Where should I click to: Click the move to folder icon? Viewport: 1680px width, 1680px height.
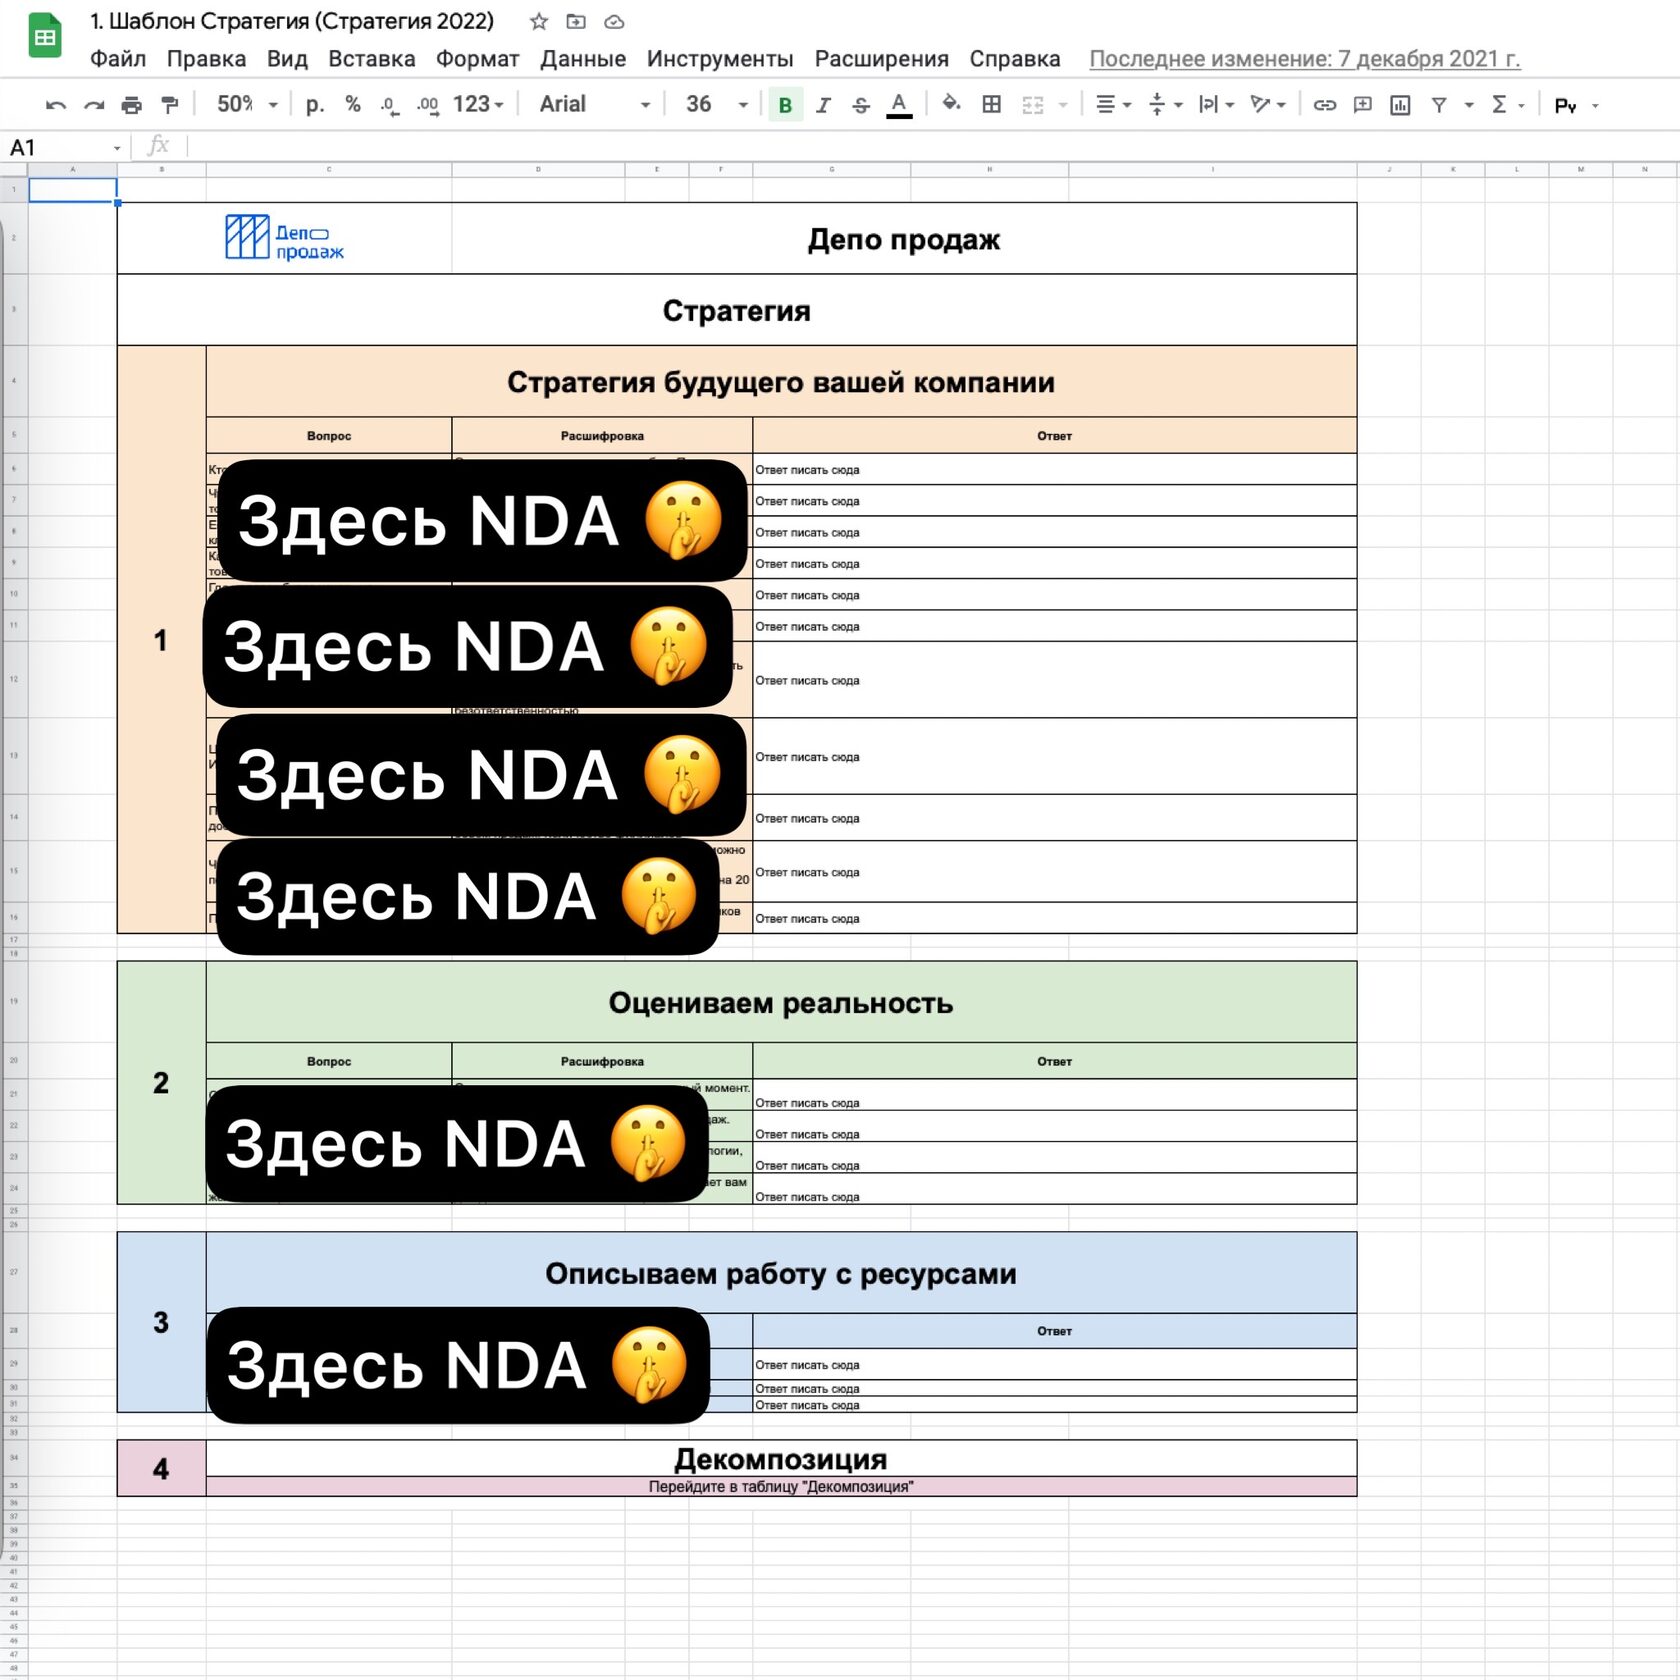tap(576, 21)
